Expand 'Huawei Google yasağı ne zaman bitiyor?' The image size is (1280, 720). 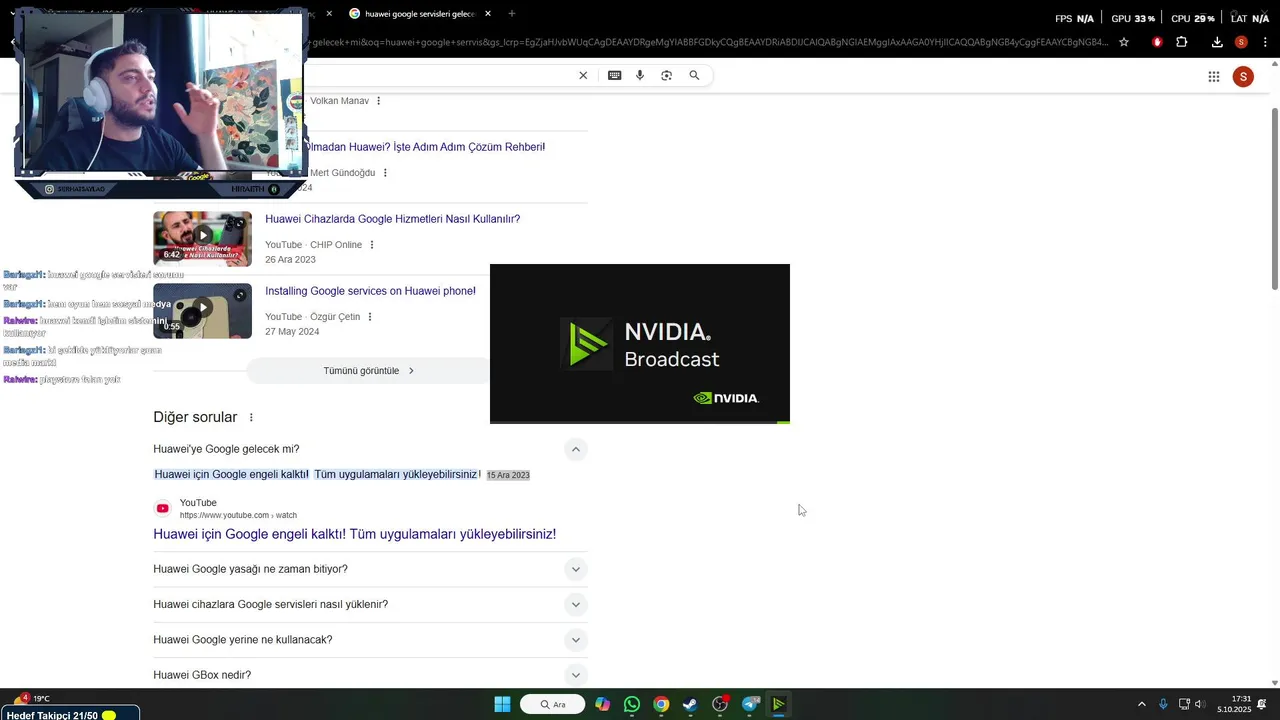(x=575, y=570)
